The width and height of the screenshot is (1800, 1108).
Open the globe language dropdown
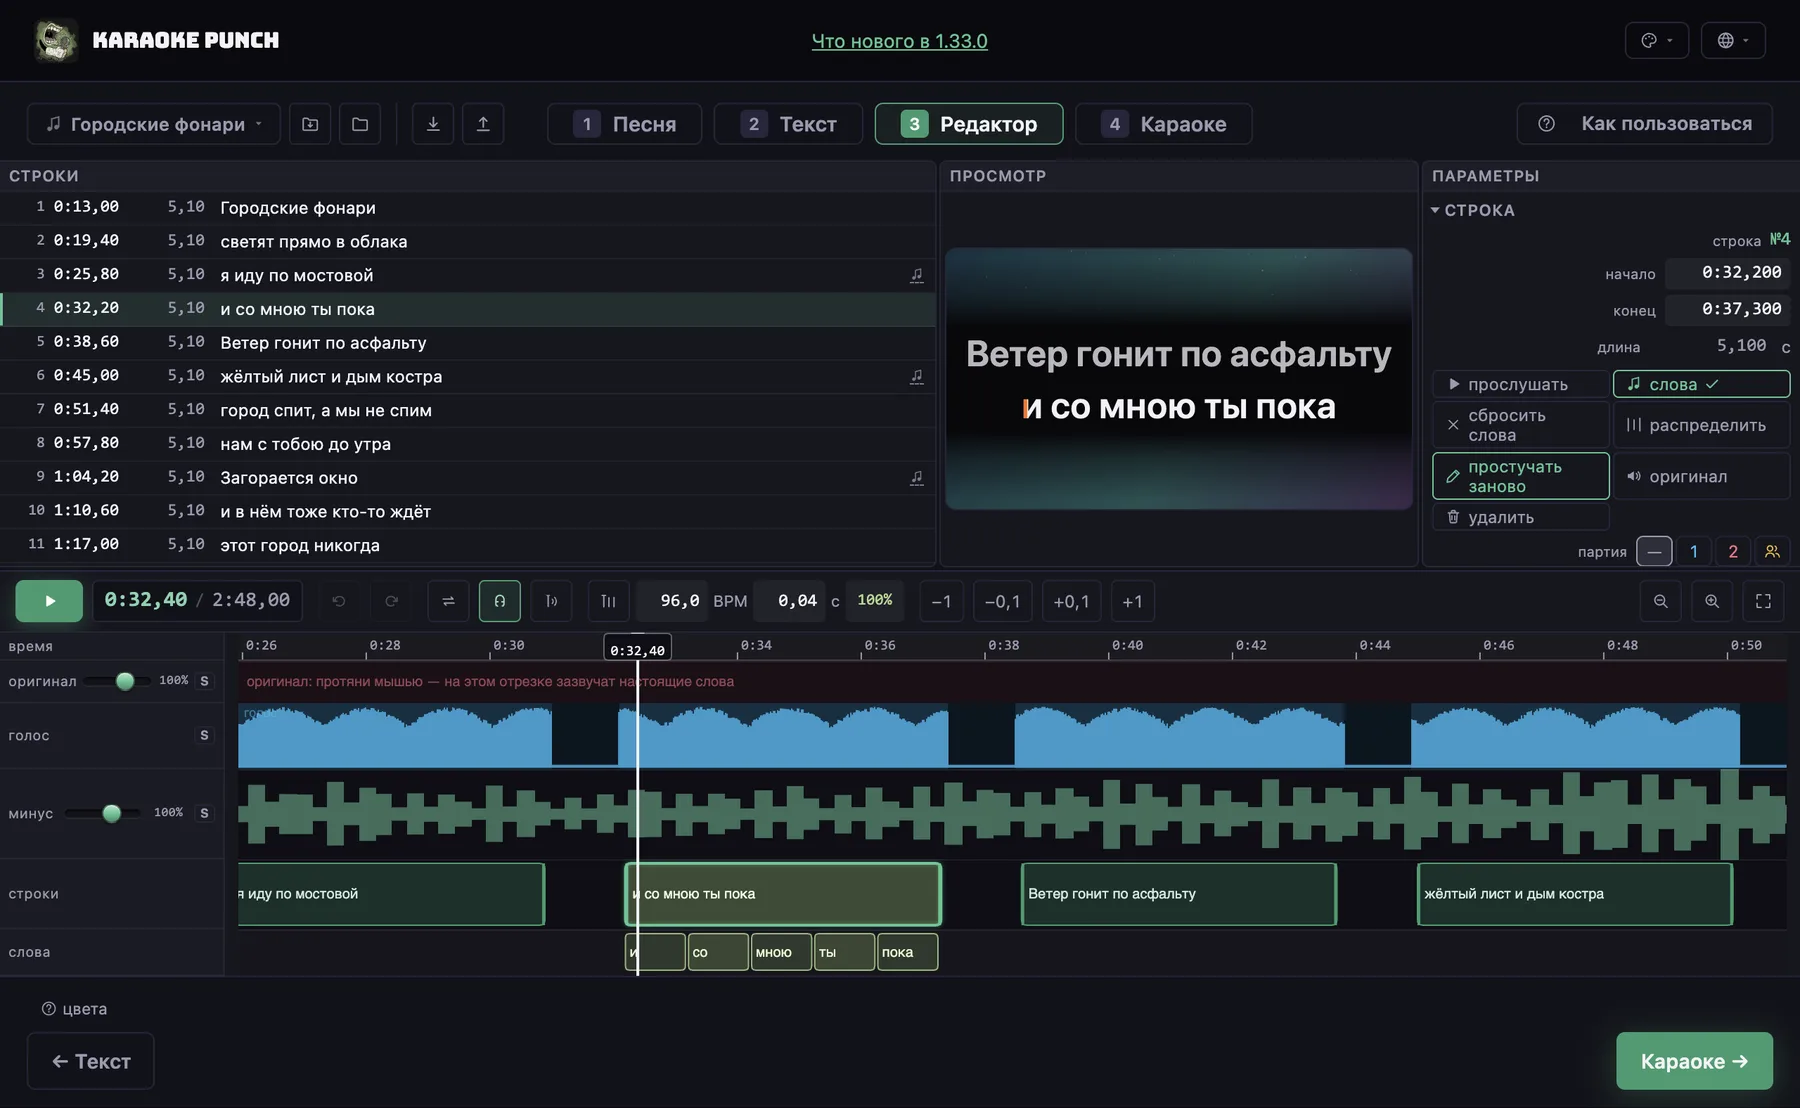(x=1734, y=40)
